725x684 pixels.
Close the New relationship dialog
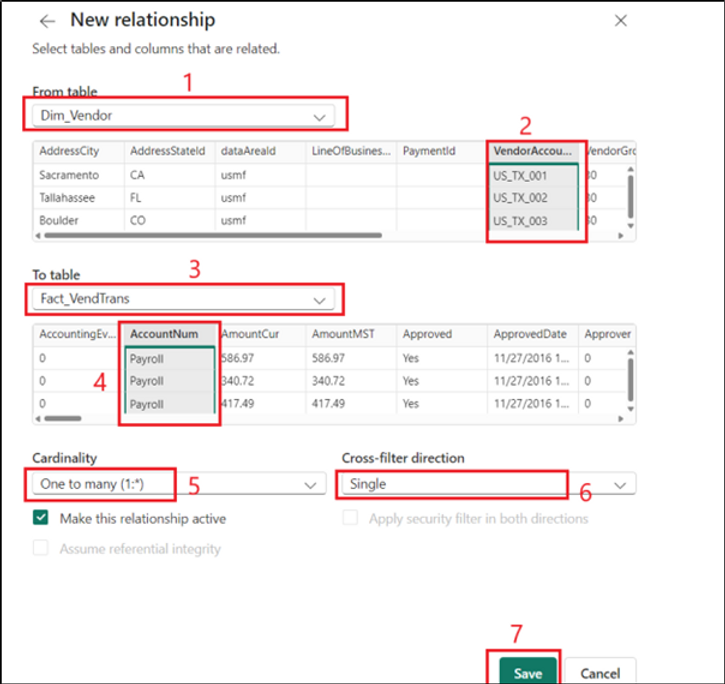[x=620, y=21]
